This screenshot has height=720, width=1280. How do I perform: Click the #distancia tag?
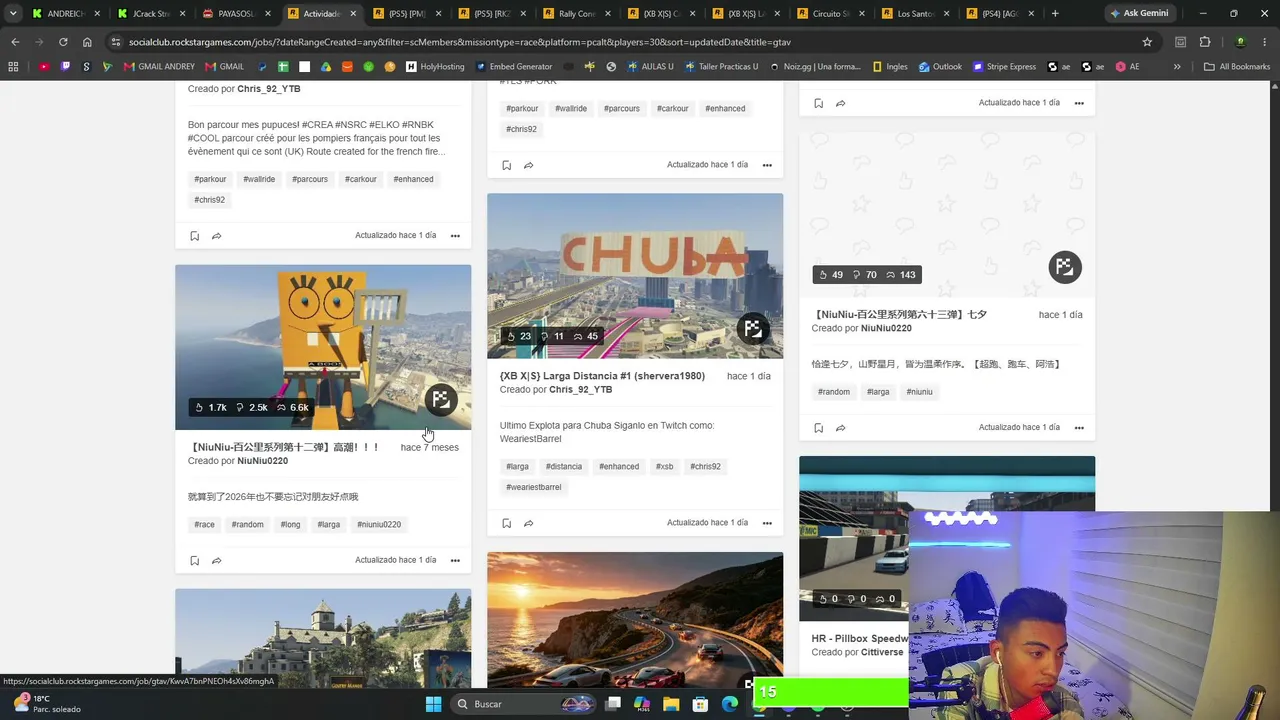point(563,466)
